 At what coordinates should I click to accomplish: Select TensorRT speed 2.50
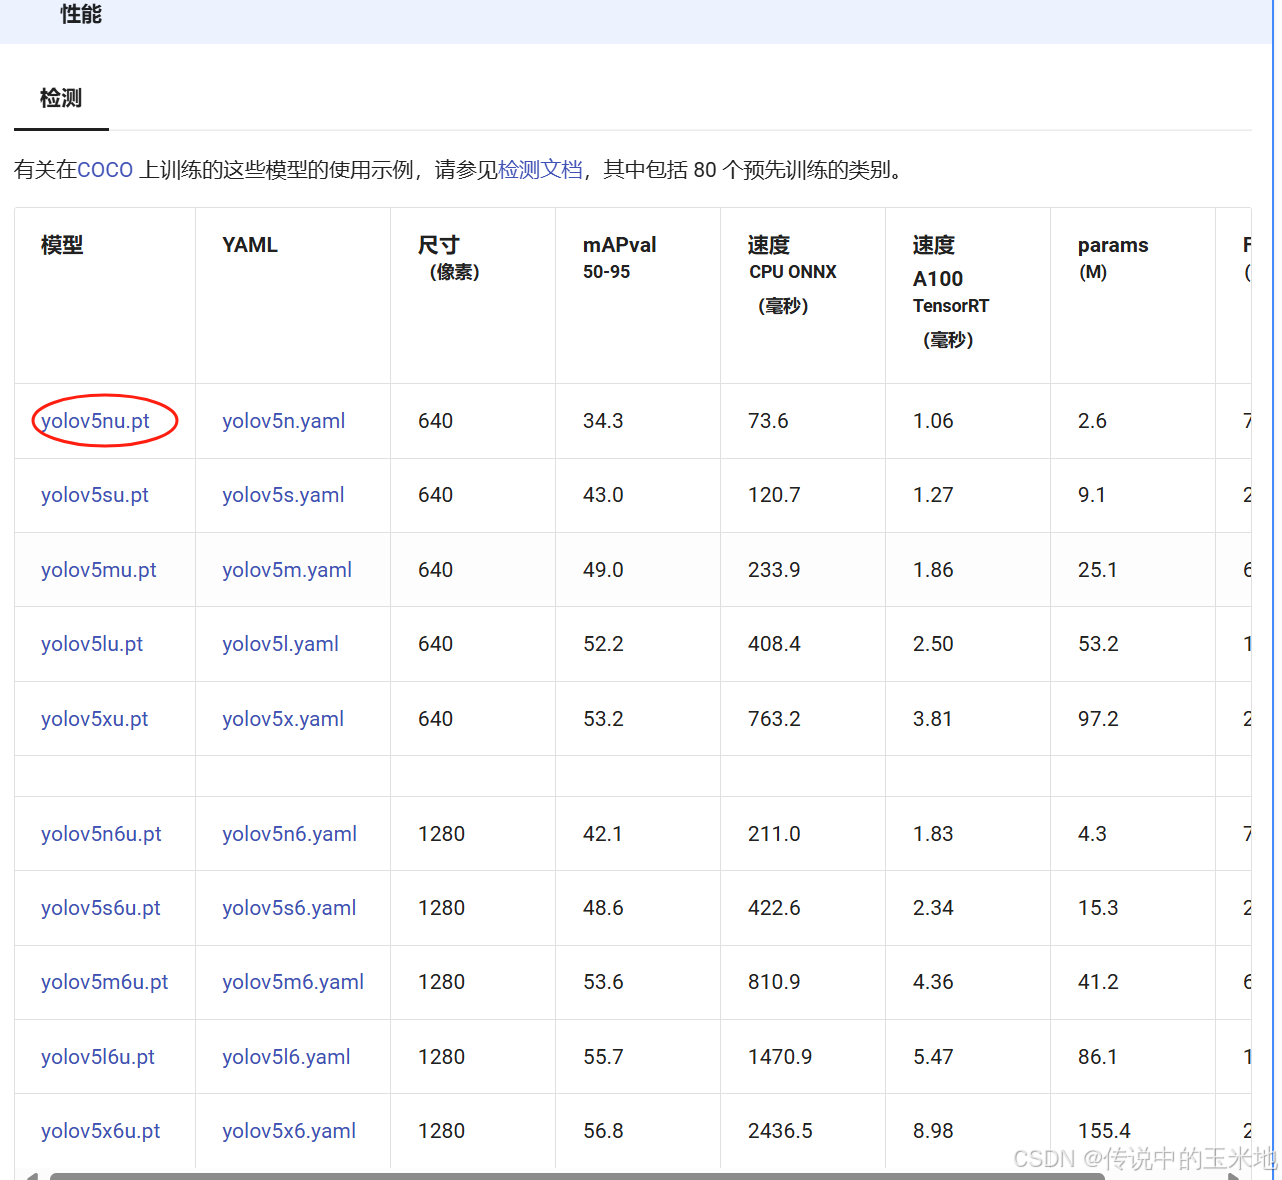[933, 644]
